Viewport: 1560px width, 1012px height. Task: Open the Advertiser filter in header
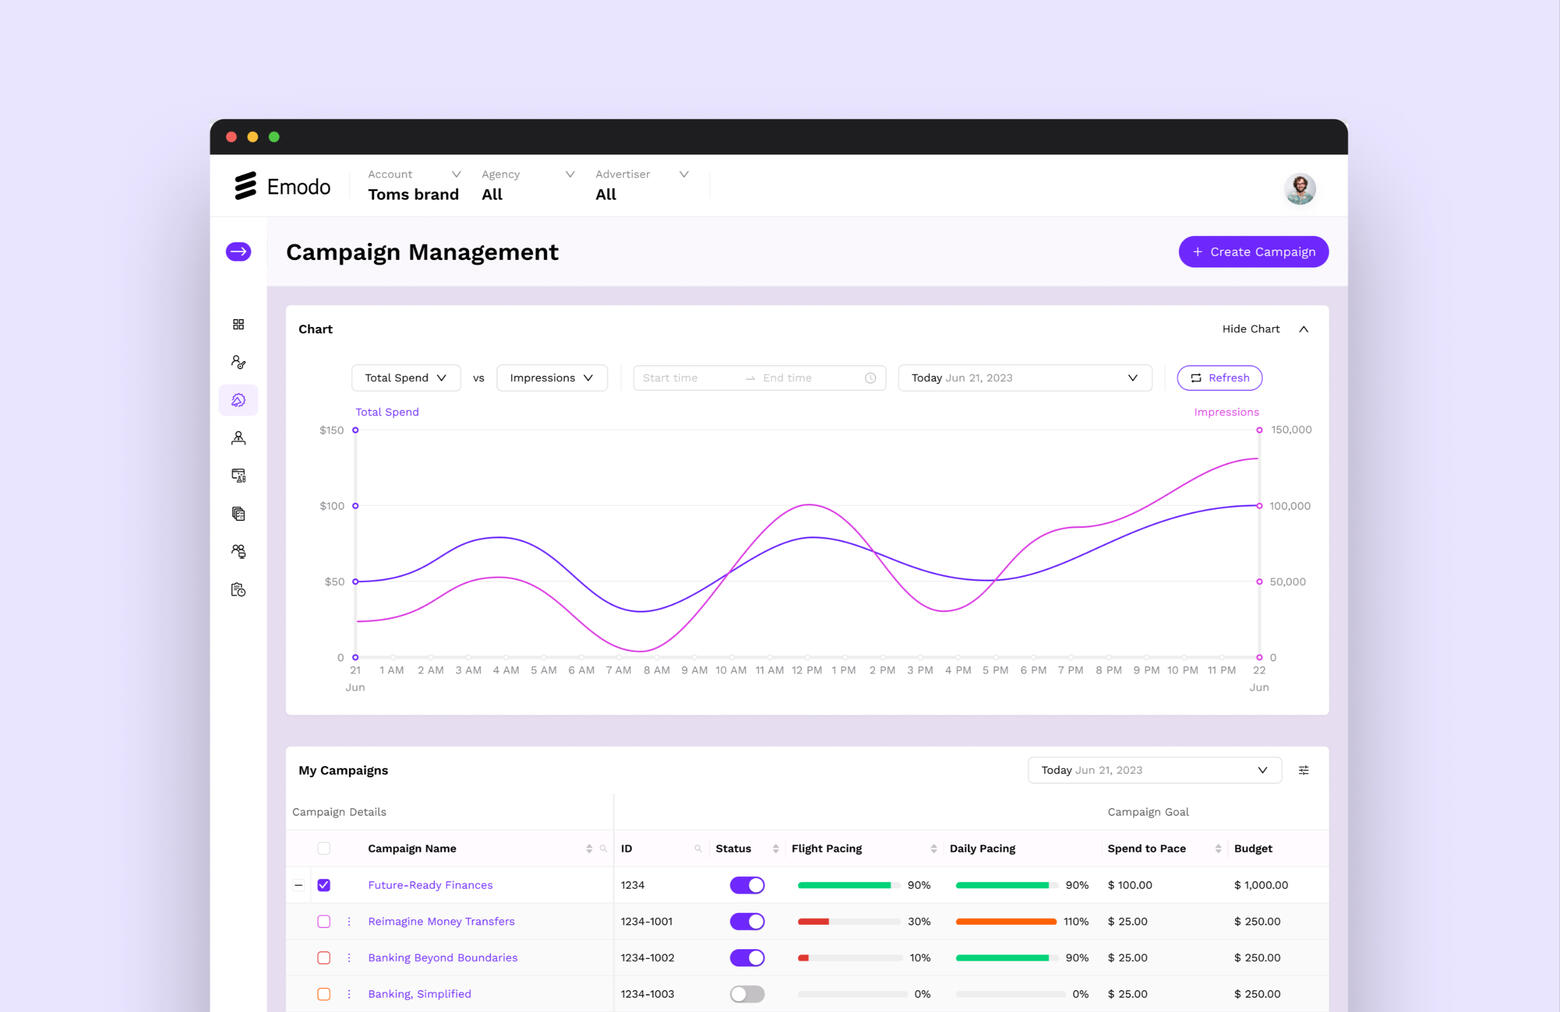[641, 185]
